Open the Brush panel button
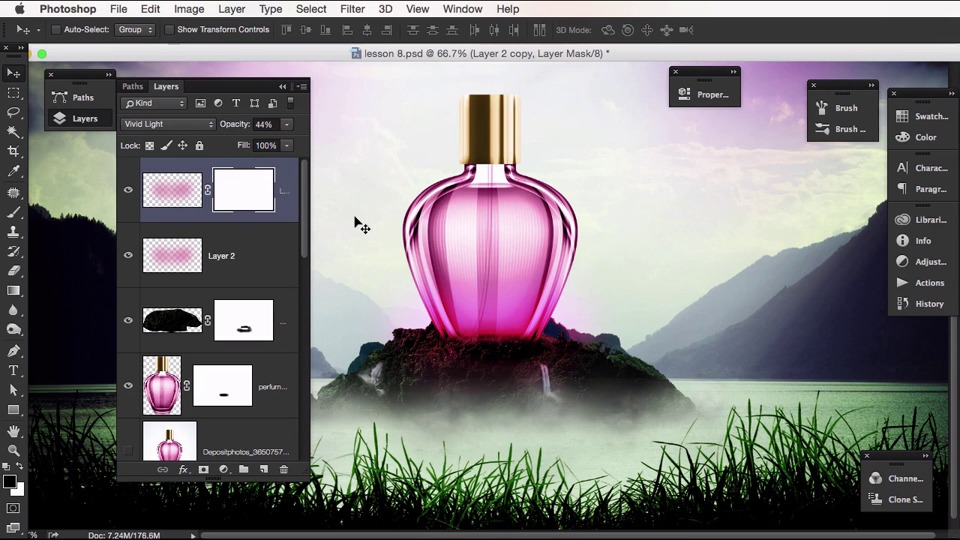960x540 pixels. 838,108
